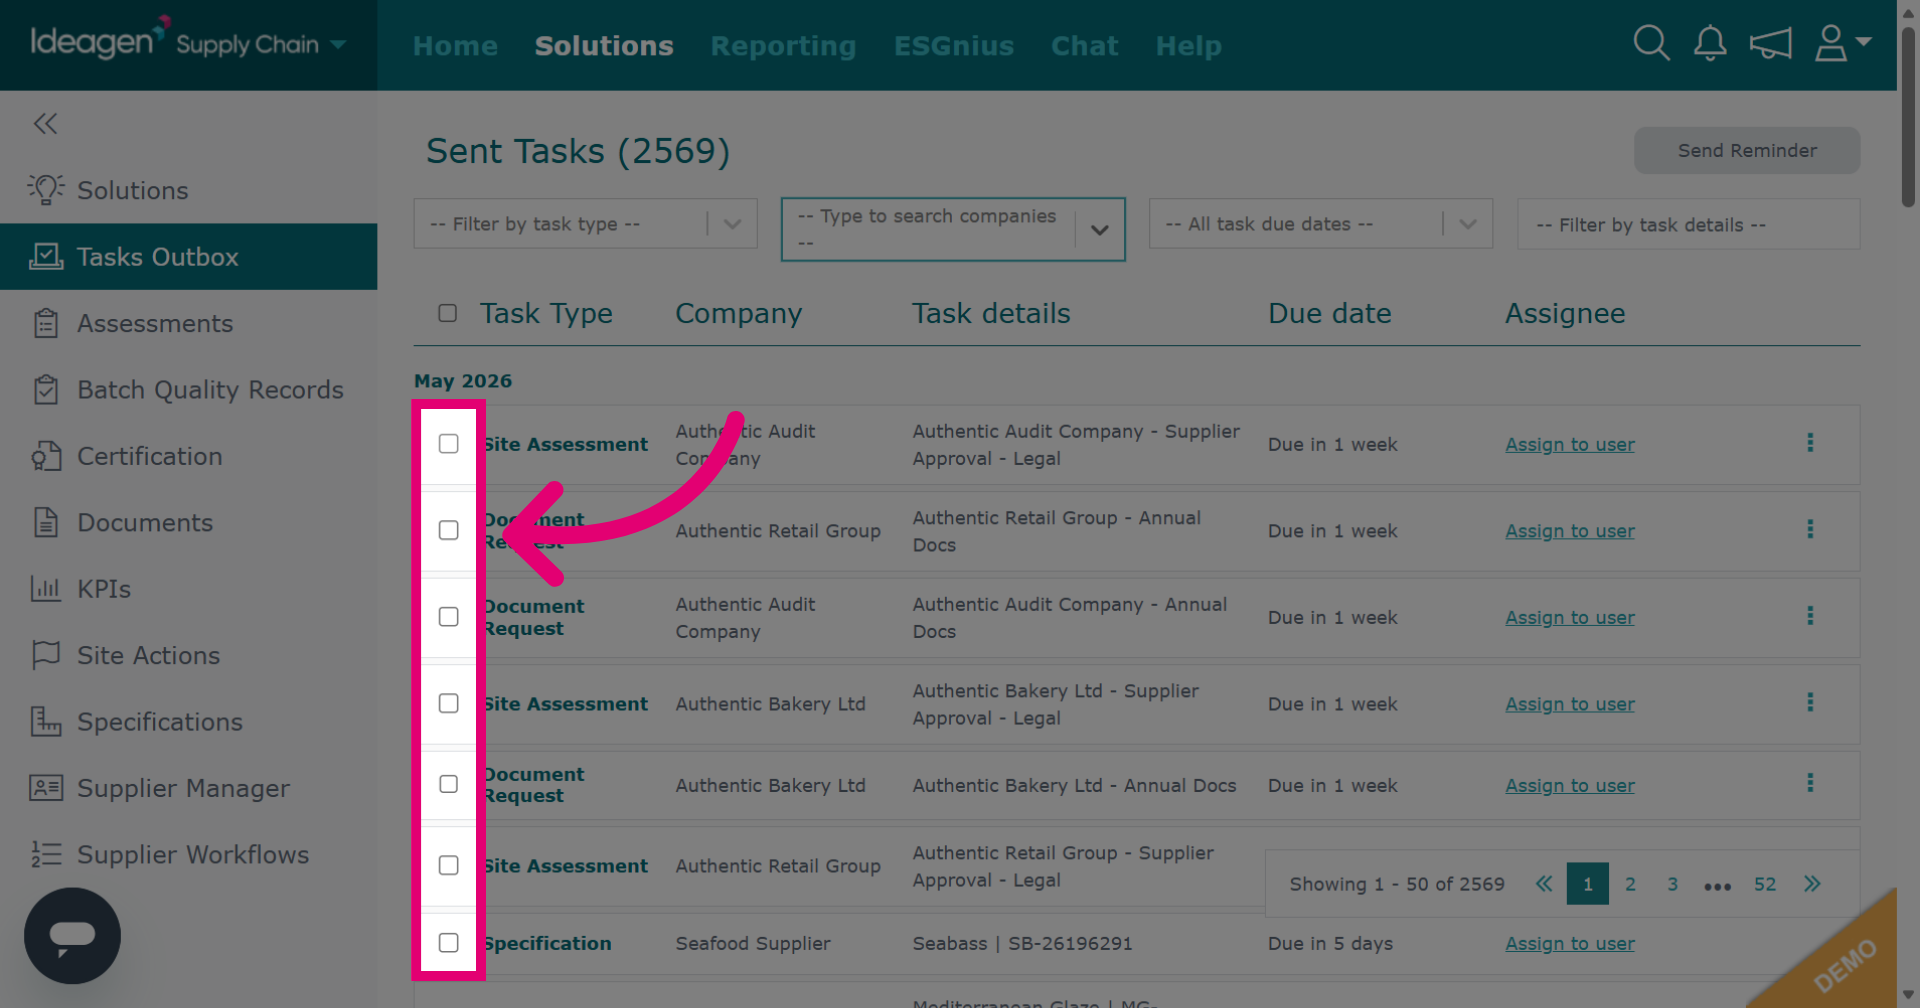1920x1008 pixels.
Task: Open the Filter by task type dropdown
Action: pyautogui.click(x=585, y=224)
